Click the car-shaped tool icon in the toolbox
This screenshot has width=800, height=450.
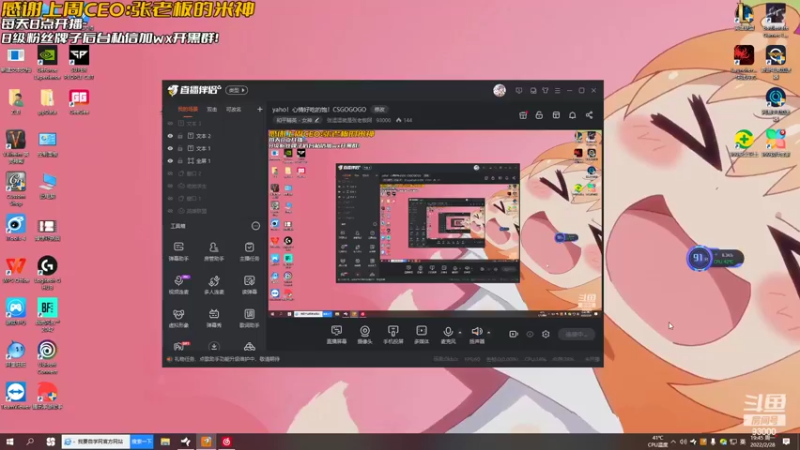click(x=249, y=346)
